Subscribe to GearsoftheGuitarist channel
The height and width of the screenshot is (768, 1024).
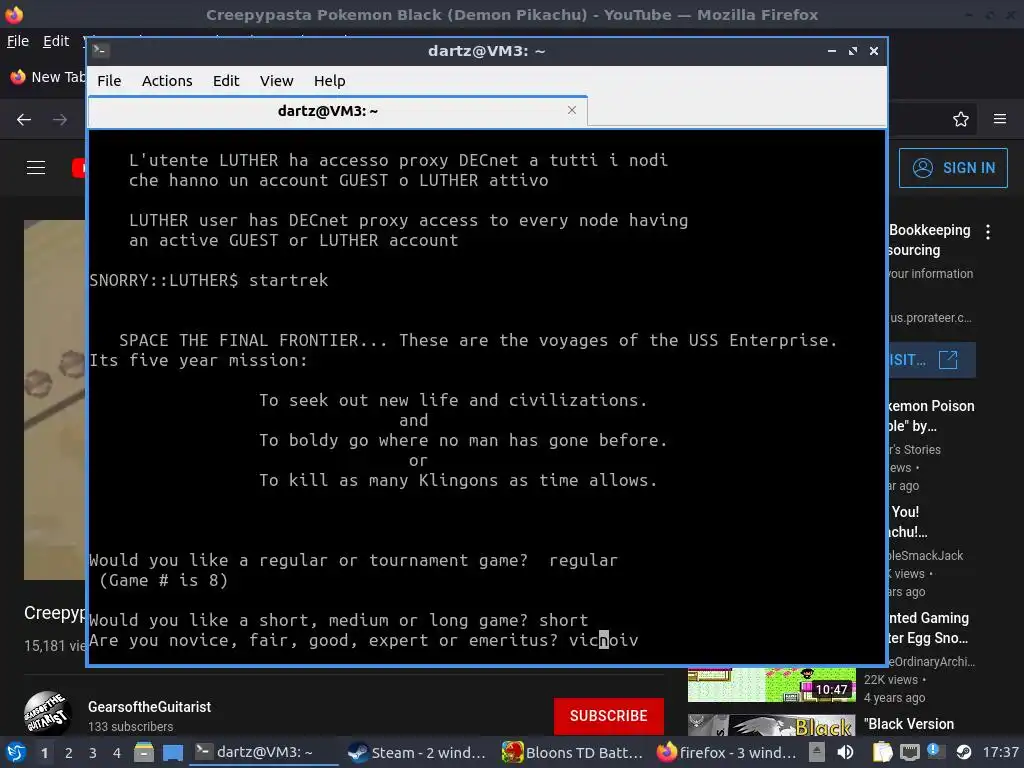(x=609, y=716)
